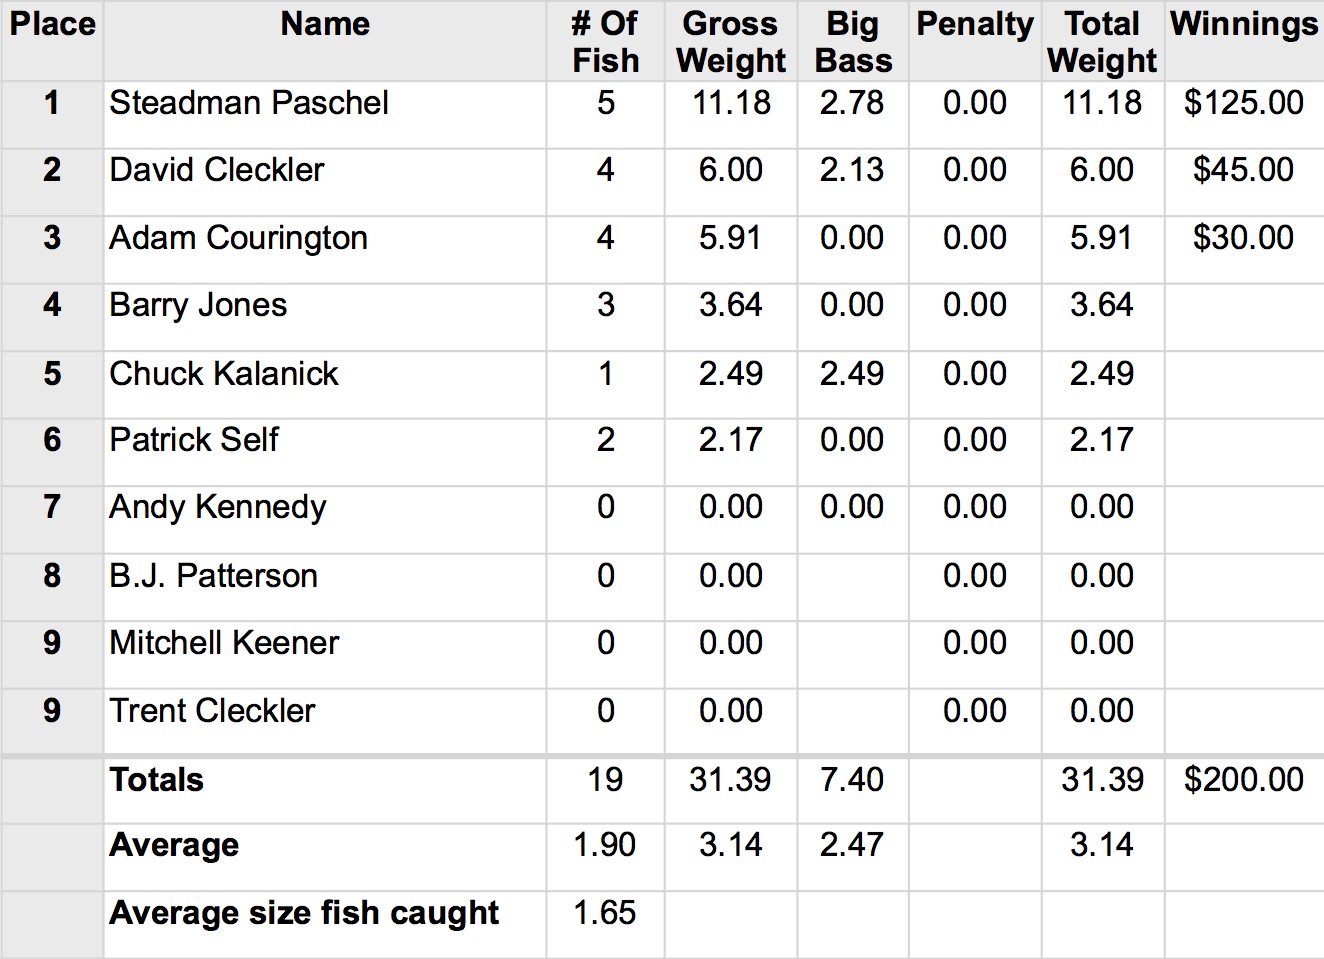Image resolution: width=1324 pixels, height=959 pixels.
Task: Click the Name column header
Action: (325, 24)
